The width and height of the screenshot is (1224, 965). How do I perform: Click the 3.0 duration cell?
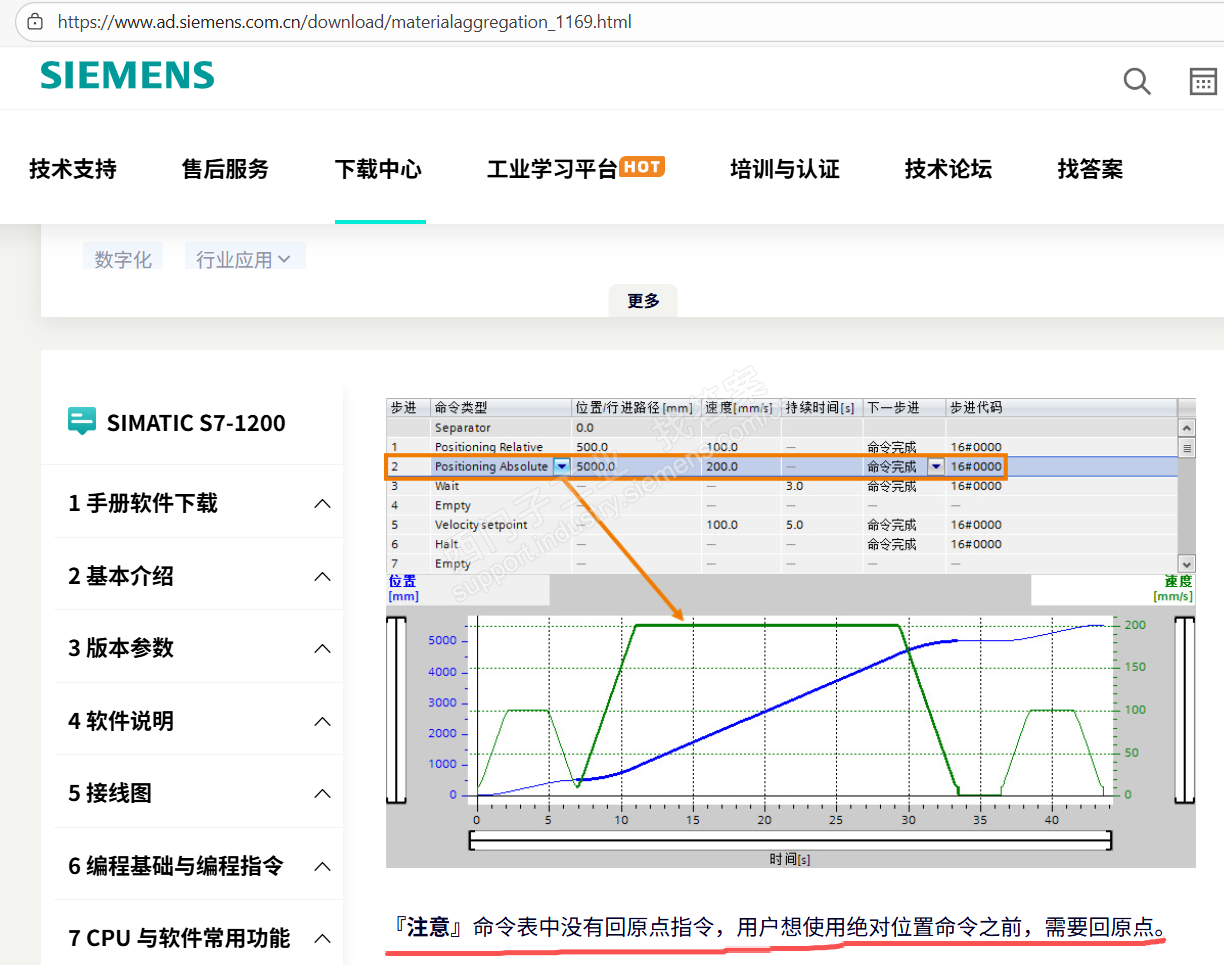pos(822,486)
